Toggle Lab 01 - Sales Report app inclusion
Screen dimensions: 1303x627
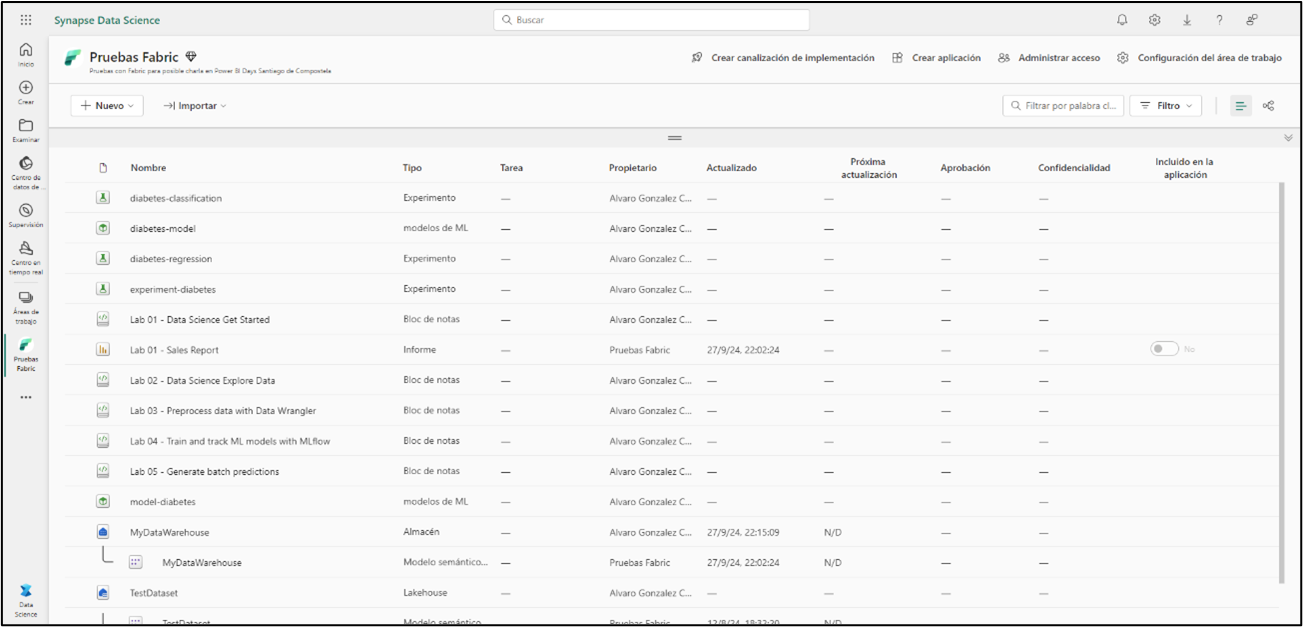pos(1164,349)
